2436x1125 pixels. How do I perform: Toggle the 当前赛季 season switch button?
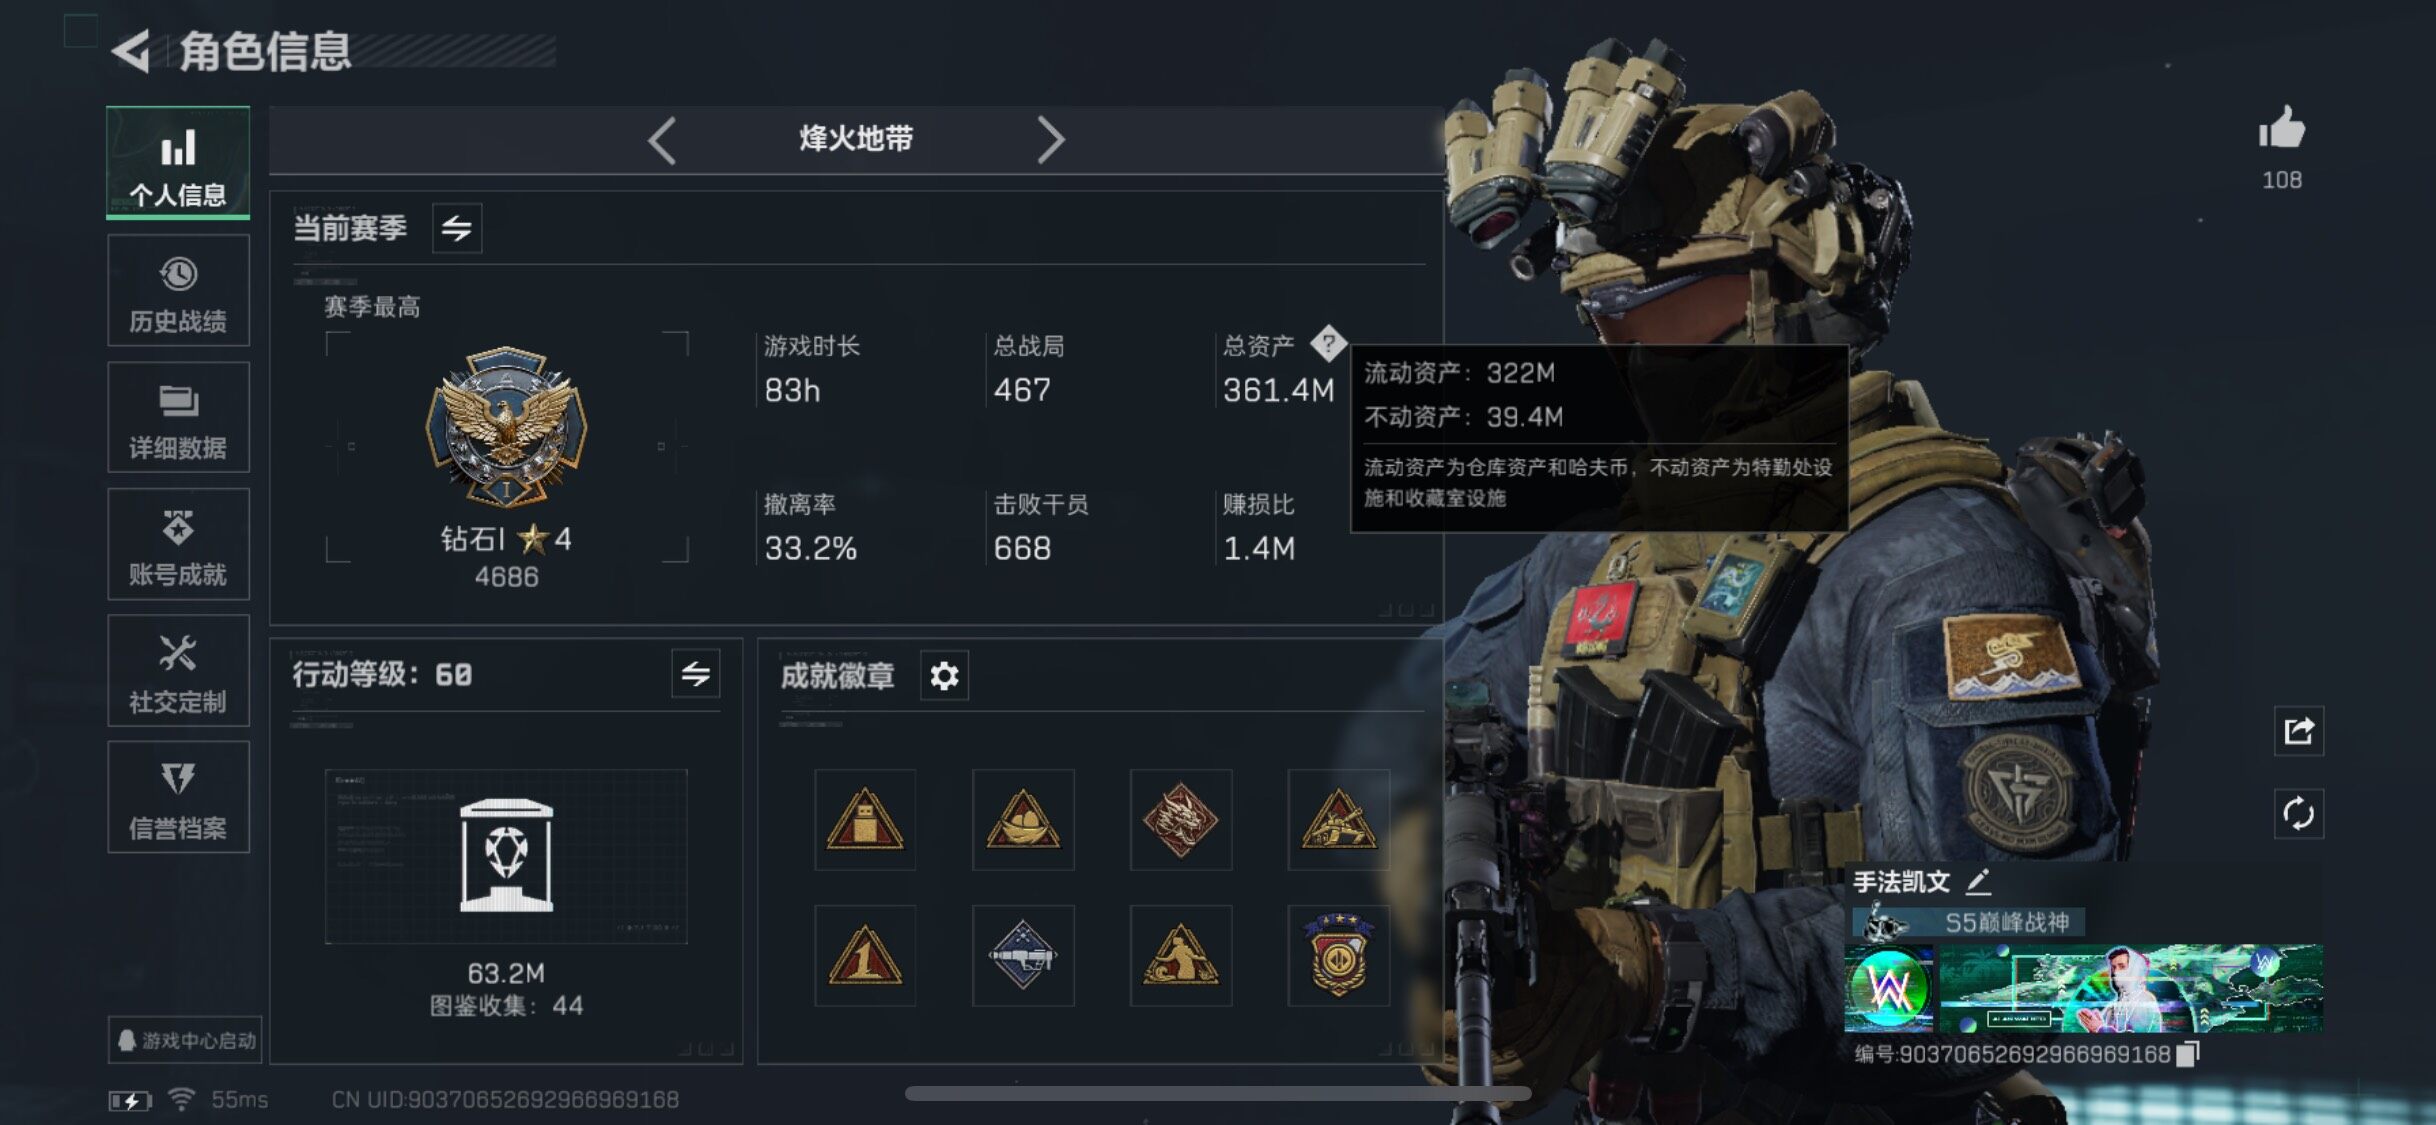(x=457, y=228)
